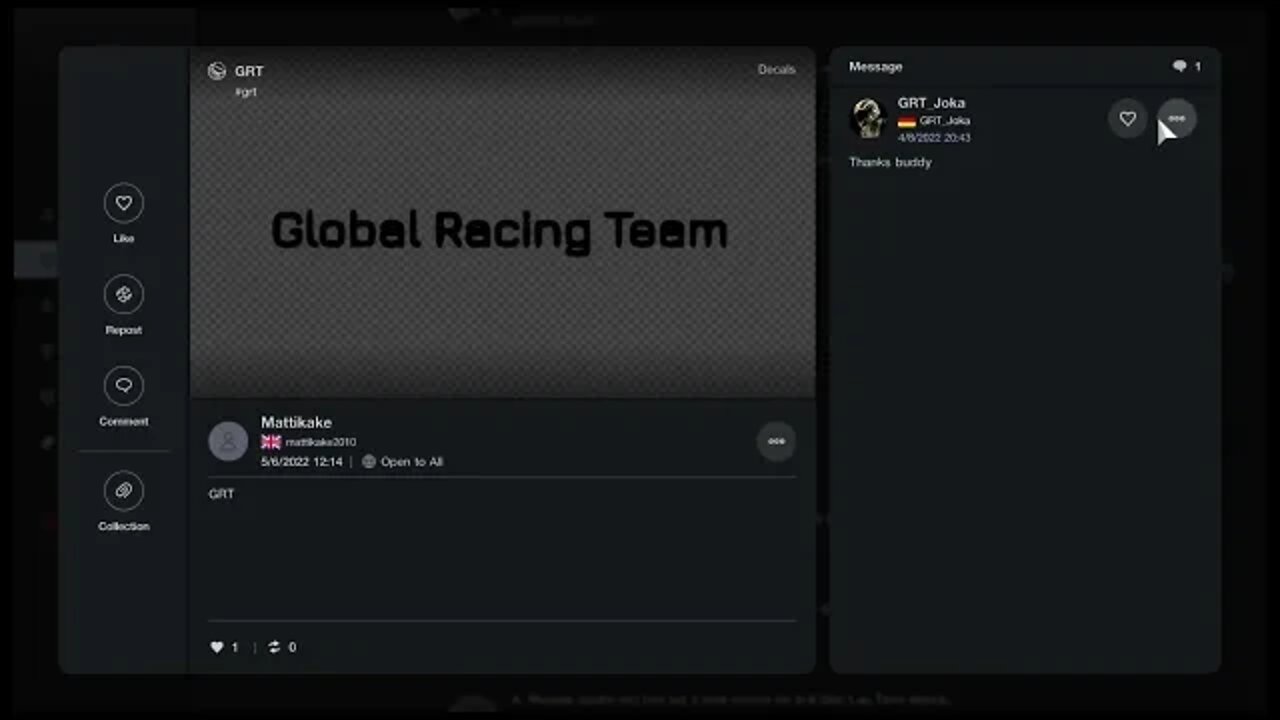Click the #grt hashtag

(x=246, y=91)
